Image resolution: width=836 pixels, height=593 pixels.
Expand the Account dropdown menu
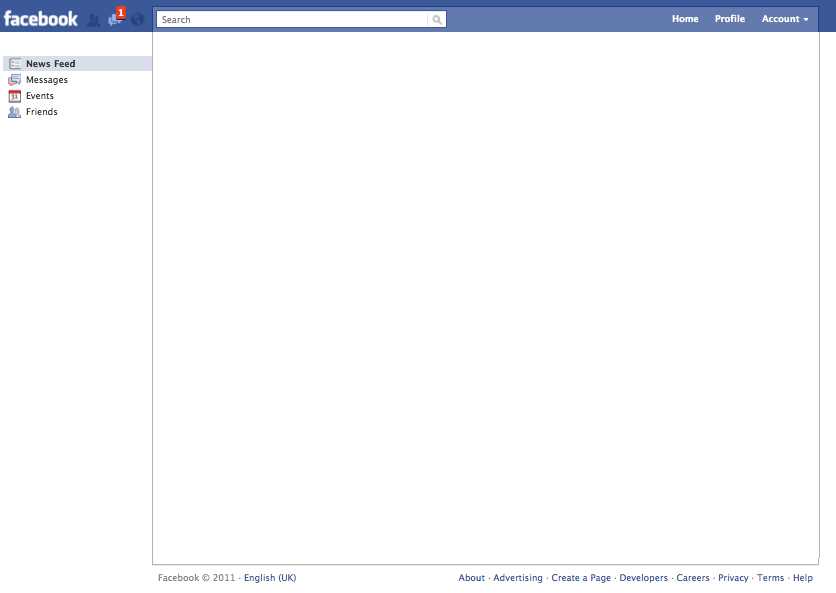(785, 19)
